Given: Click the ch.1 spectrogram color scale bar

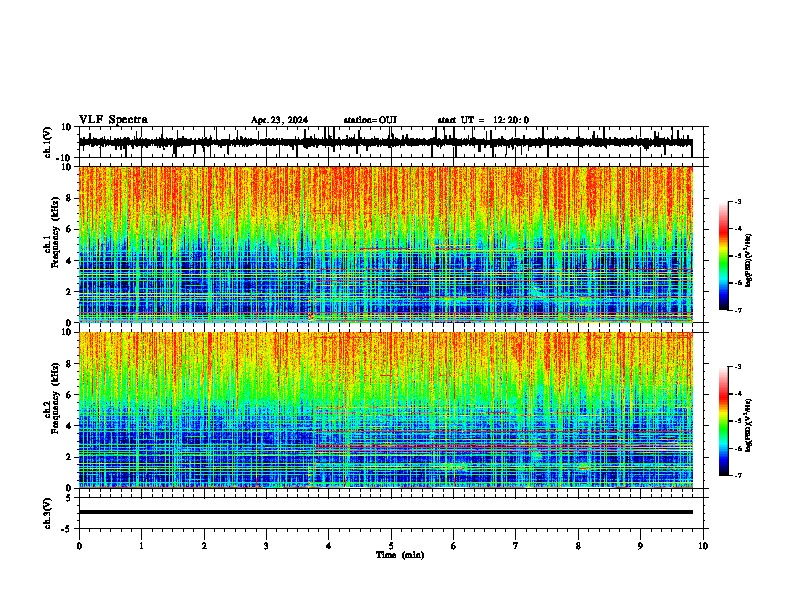Looking at the screenshot, I should pos(723,256).
